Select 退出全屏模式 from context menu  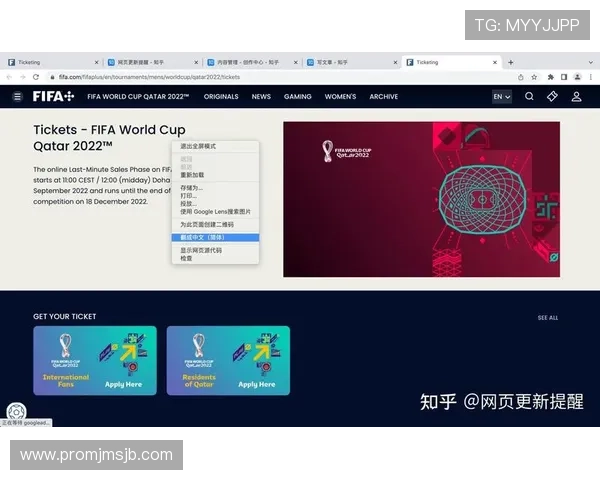pyautogui.click(x=215, y=146)
